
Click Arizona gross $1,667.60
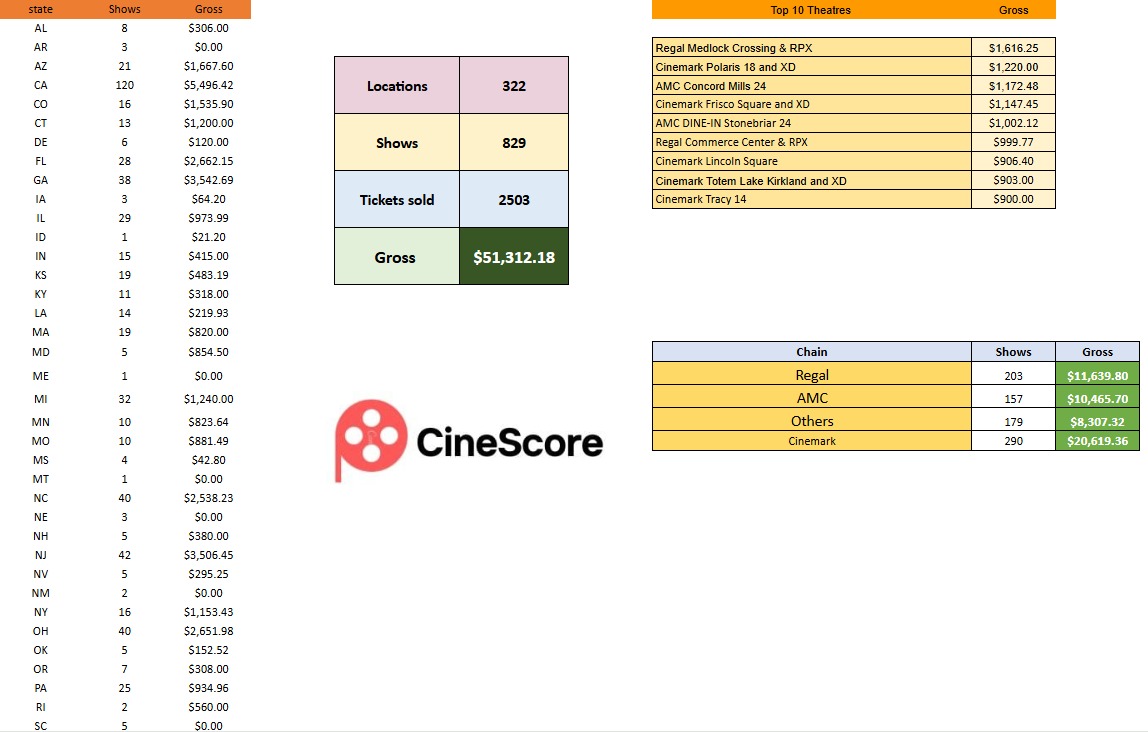[209, 66]
